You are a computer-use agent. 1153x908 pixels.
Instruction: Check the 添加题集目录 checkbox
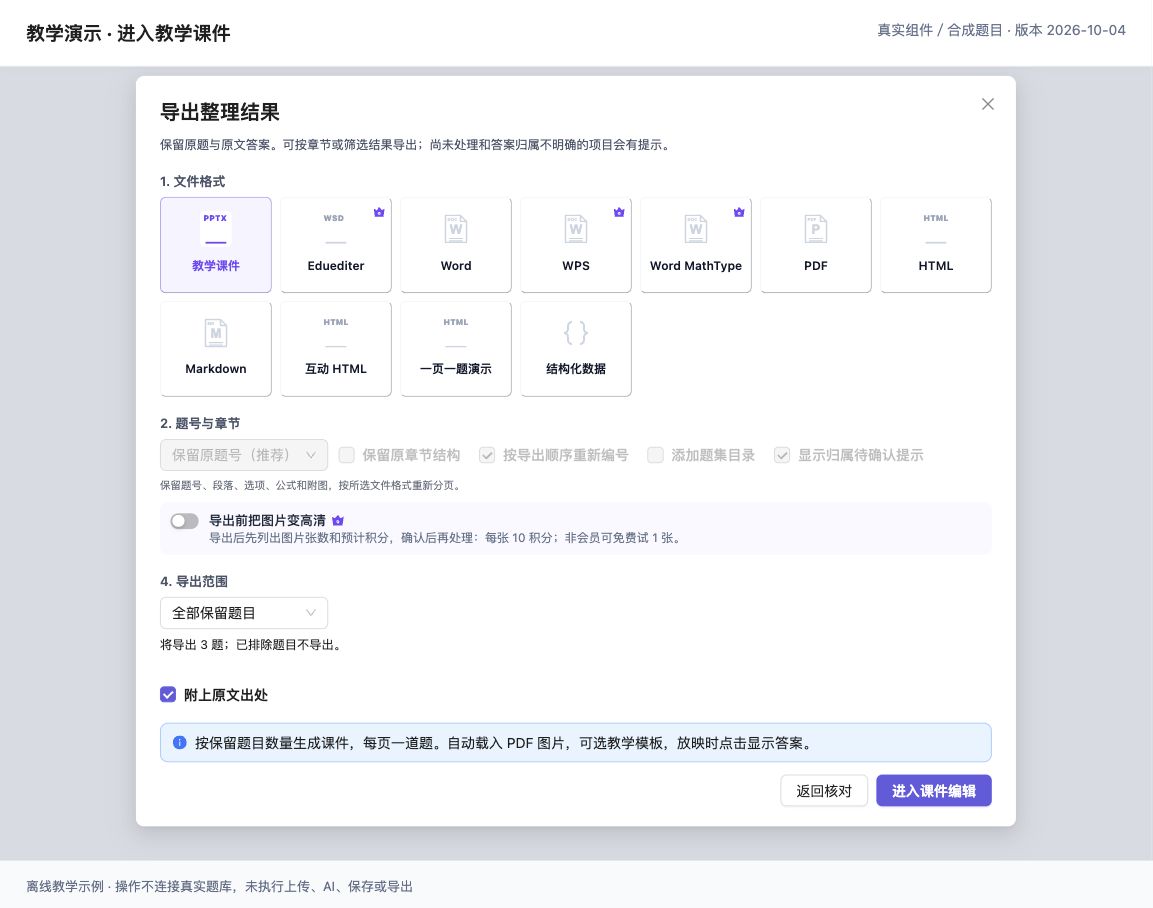(655, 455)
